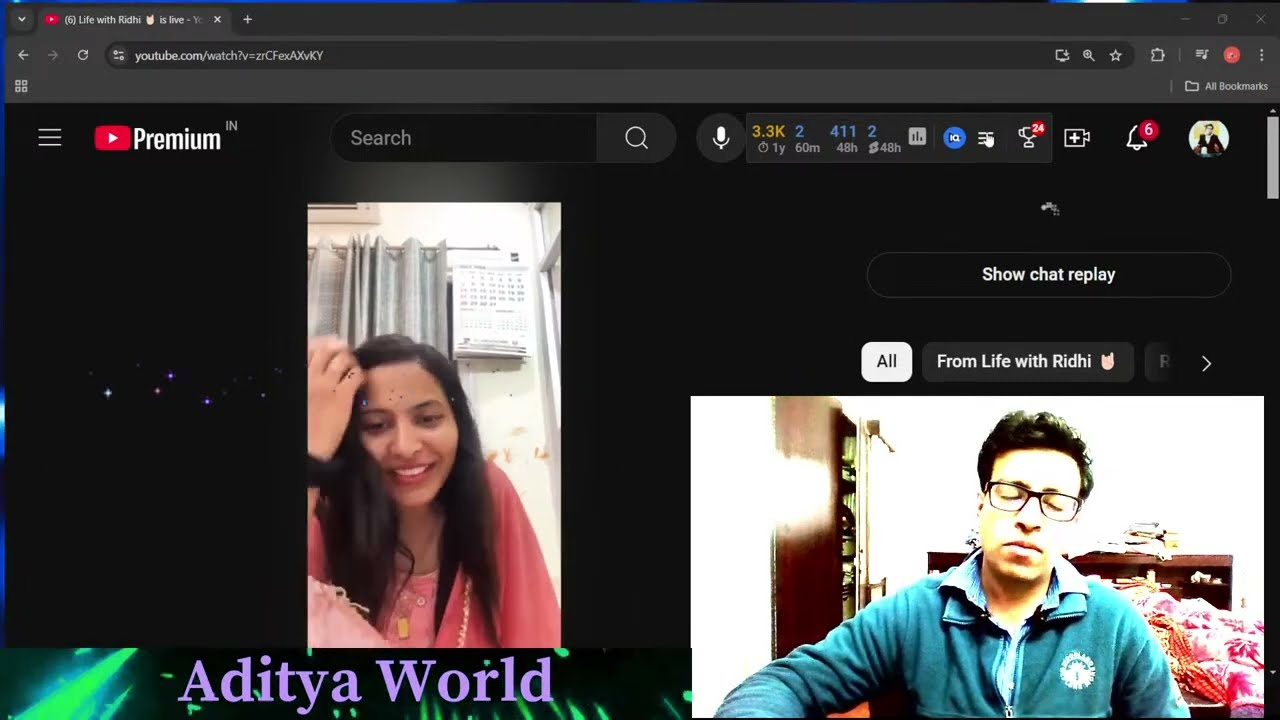Go forward in browser history
Image resolution: width=1280 pixels, height=720 pixels.
(x=53, y=55)
